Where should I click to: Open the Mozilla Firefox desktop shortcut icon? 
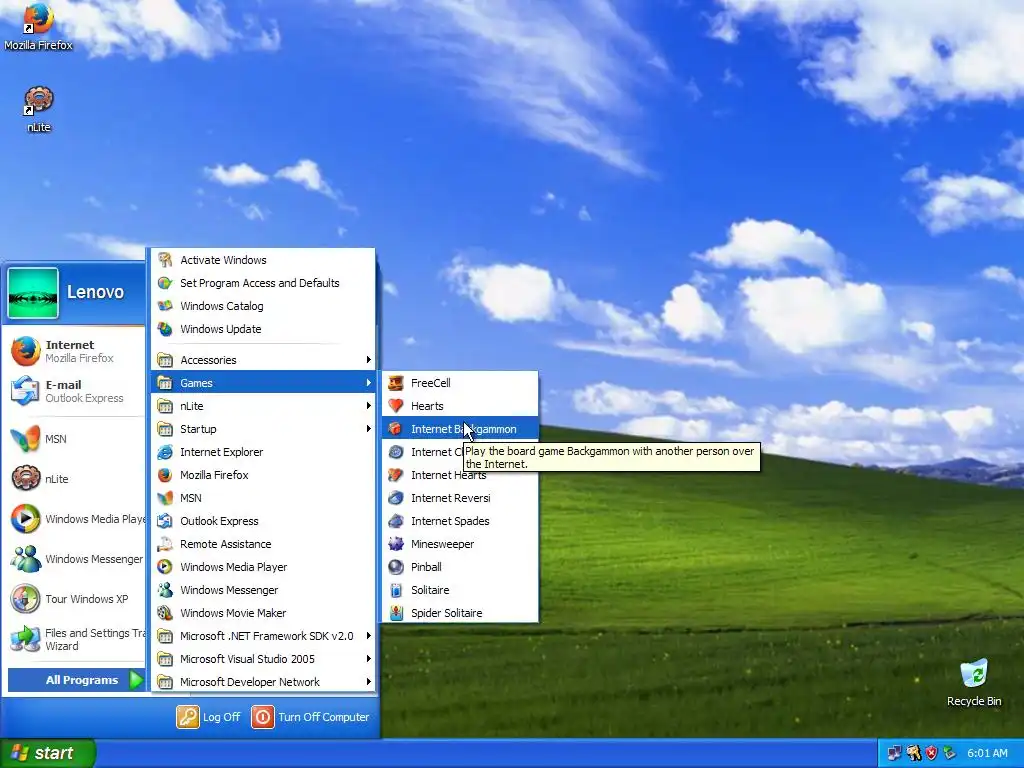(38, 20)
